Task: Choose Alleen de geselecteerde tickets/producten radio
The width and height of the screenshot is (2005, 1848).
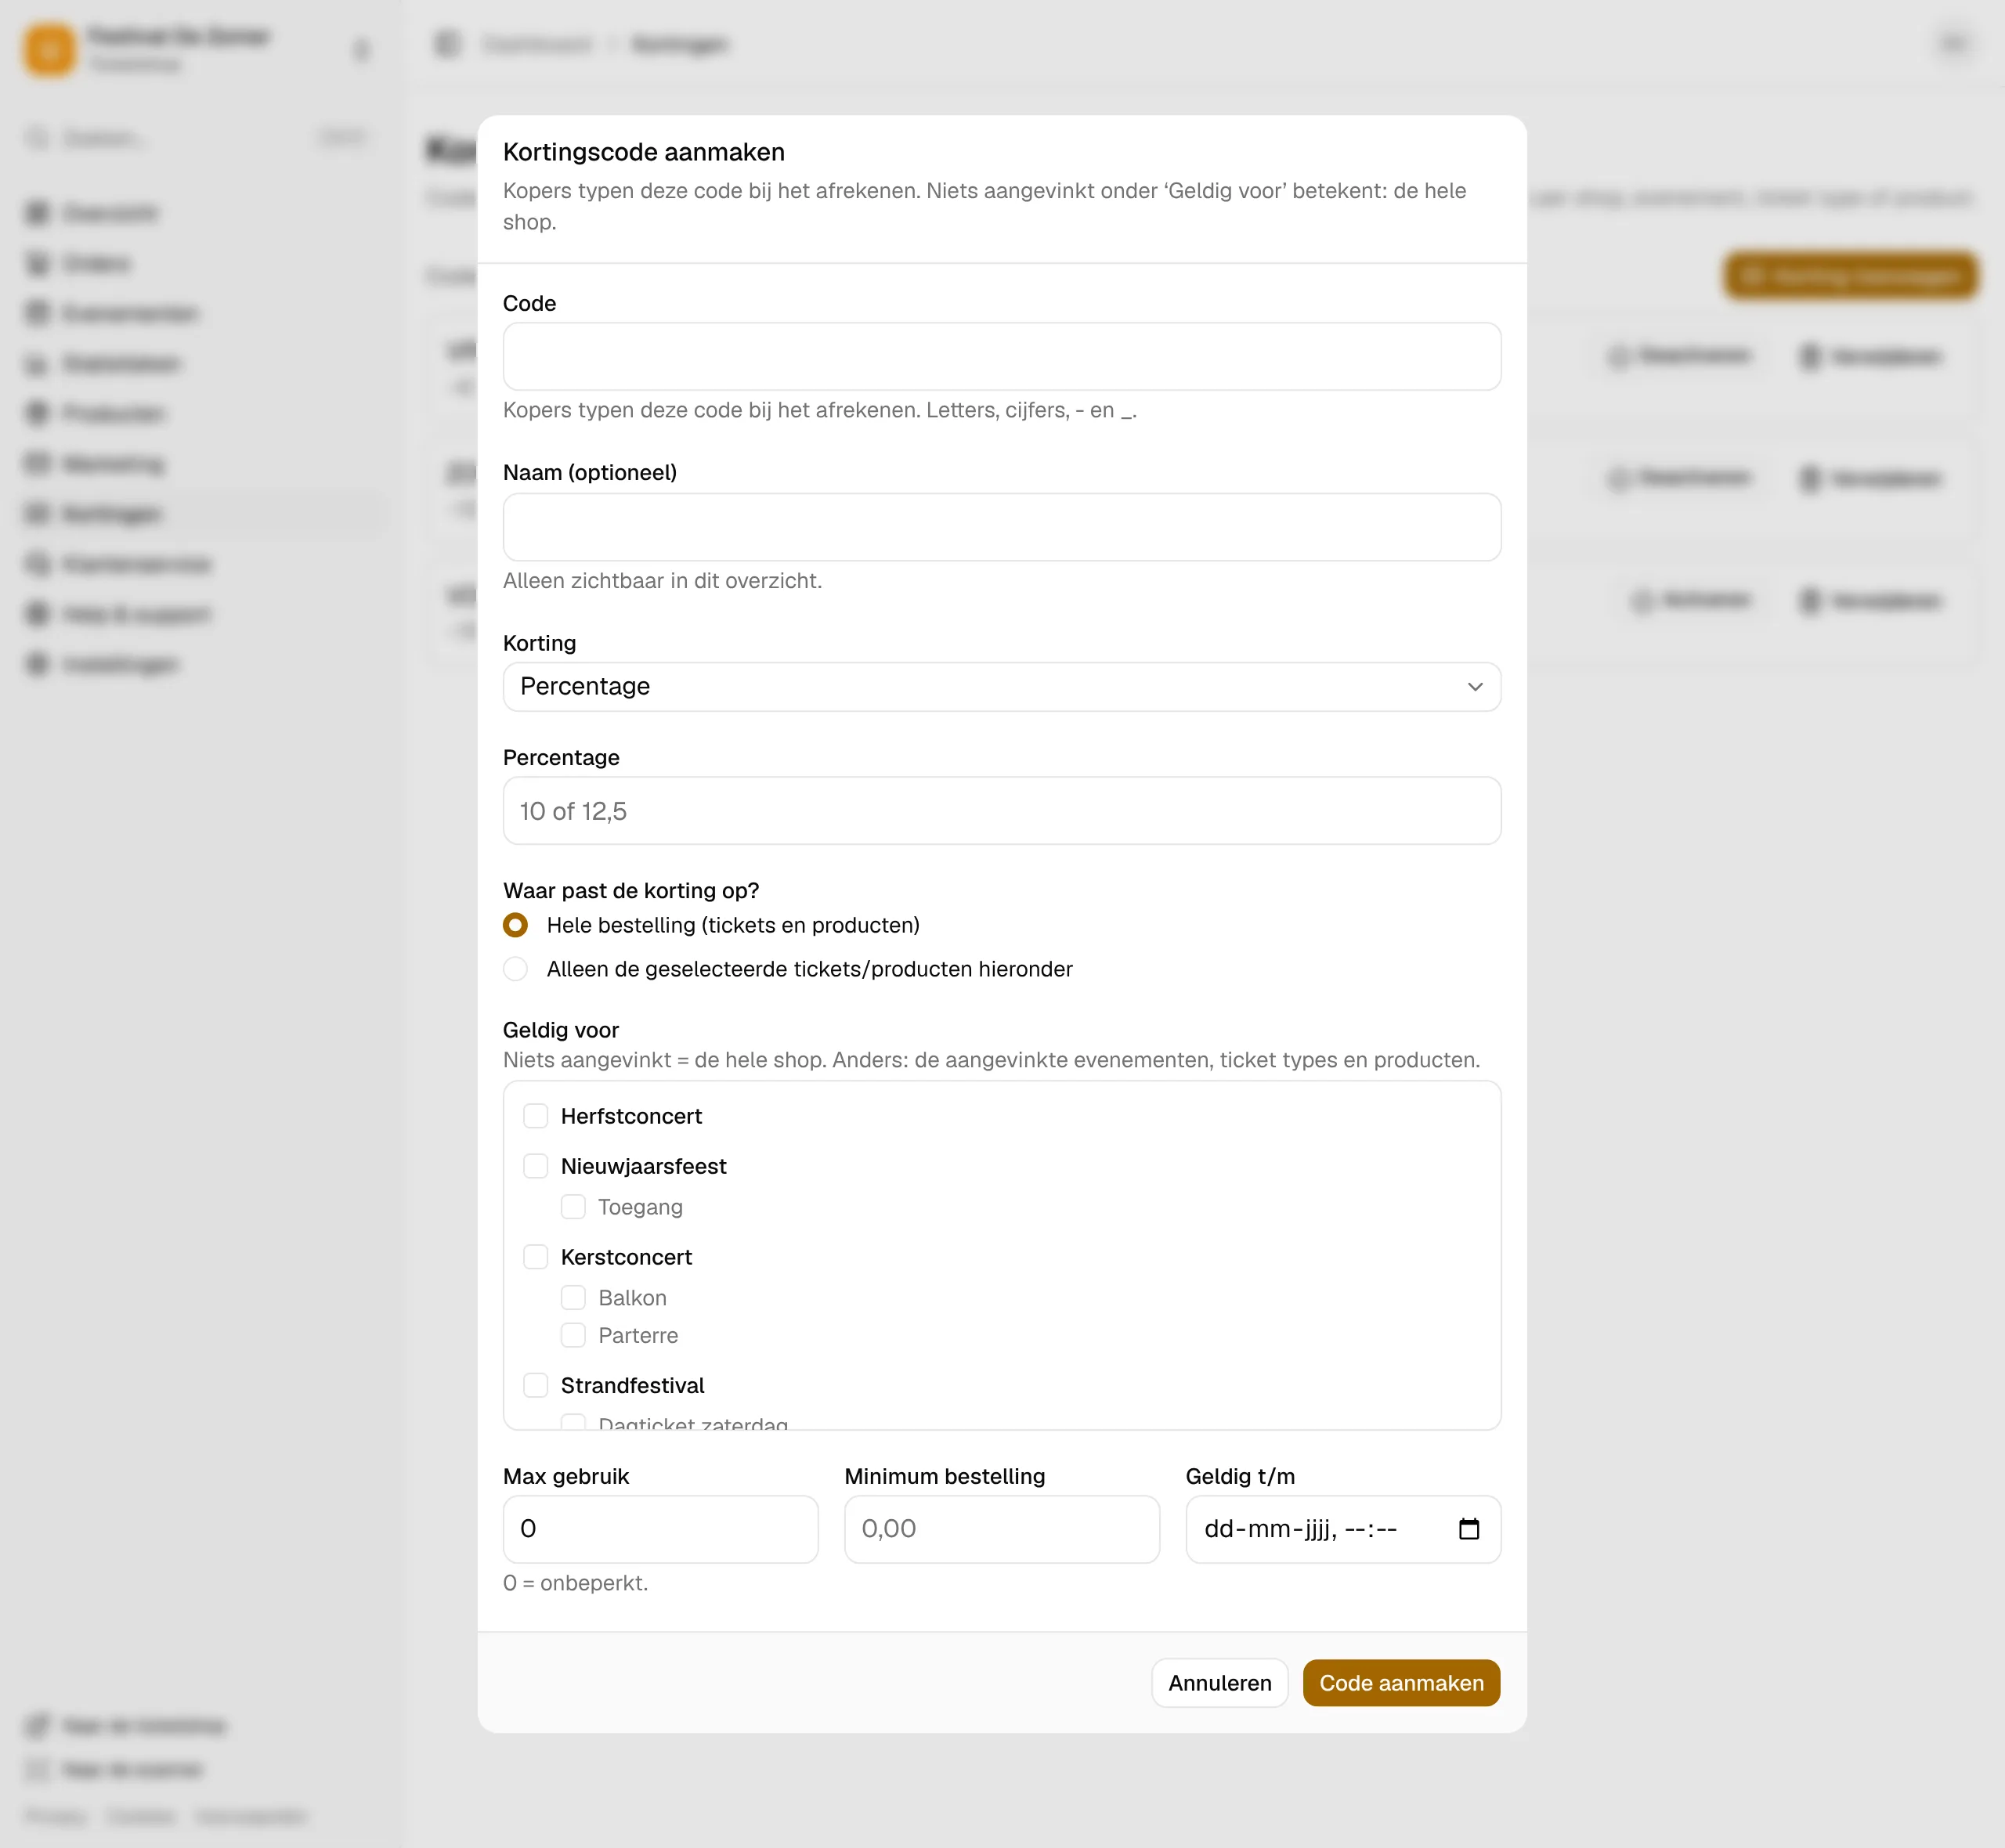Action: point(515,969)
